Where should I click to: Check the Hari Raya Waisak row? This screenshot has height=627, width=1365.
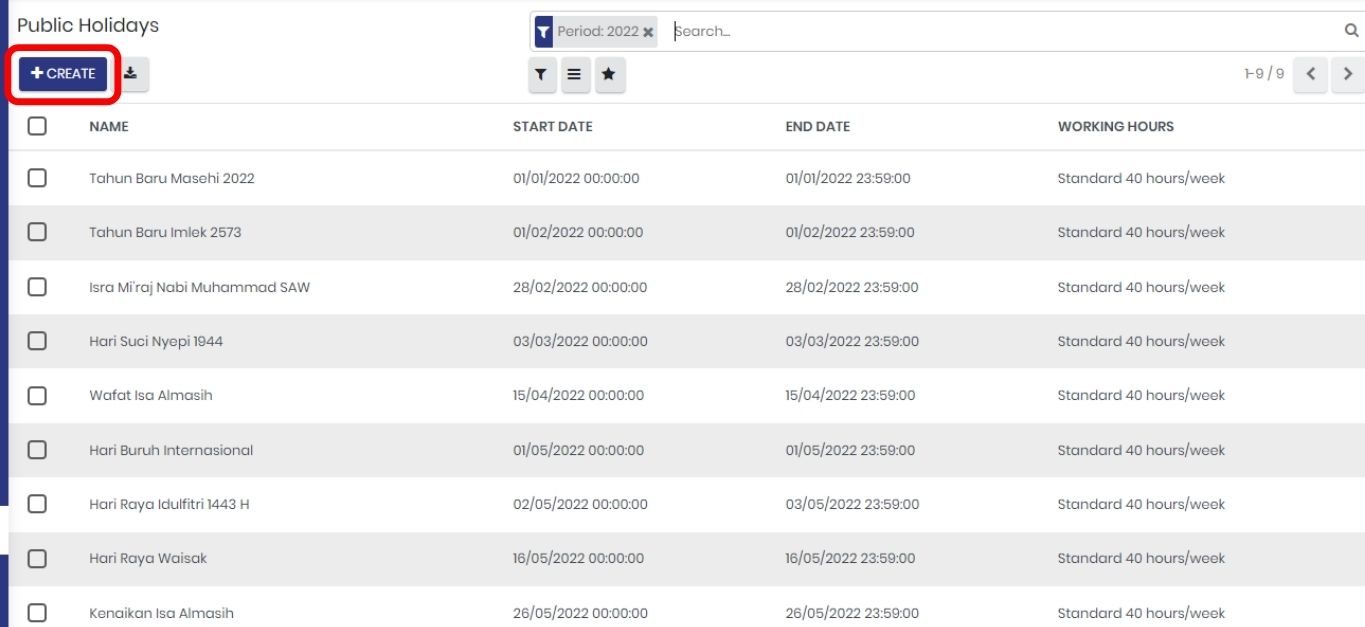click(x=37, y=558)
